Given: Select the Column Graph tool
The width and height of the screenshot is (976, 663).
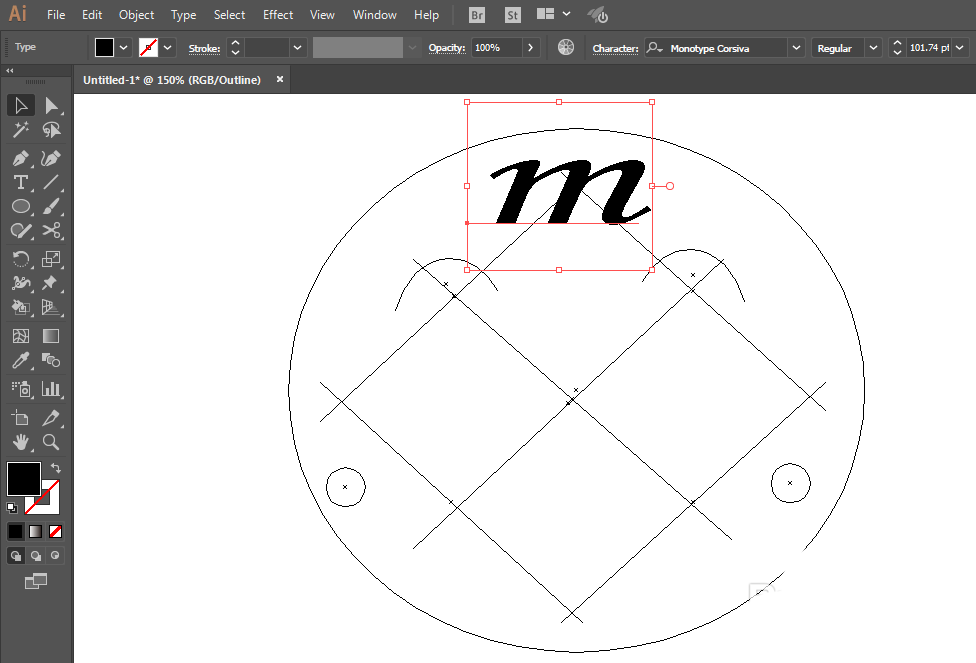Looking at the screenshot, I should (x=51, y=389).
